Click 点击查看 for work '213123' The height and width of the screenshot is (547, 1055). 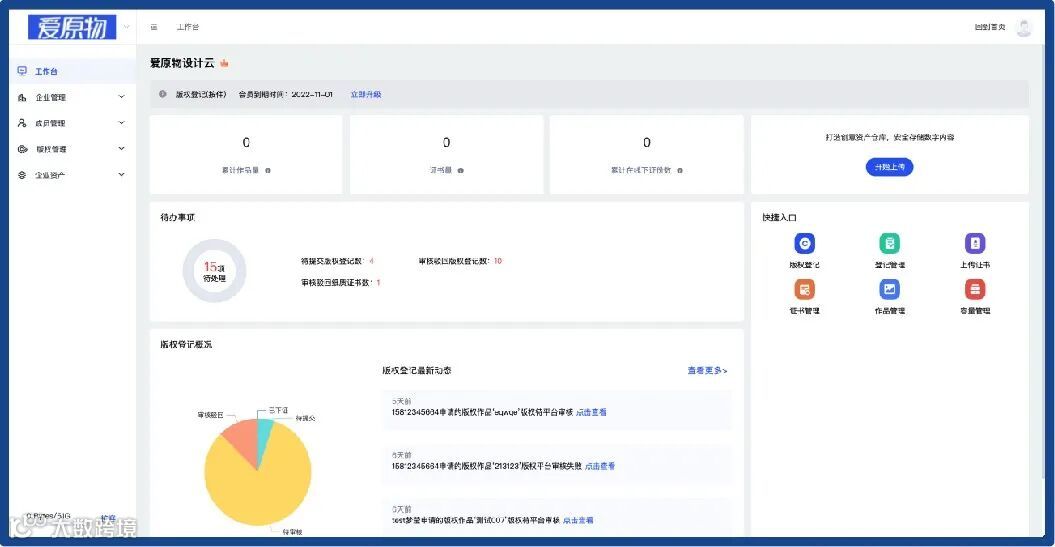[x=600, y=466]
